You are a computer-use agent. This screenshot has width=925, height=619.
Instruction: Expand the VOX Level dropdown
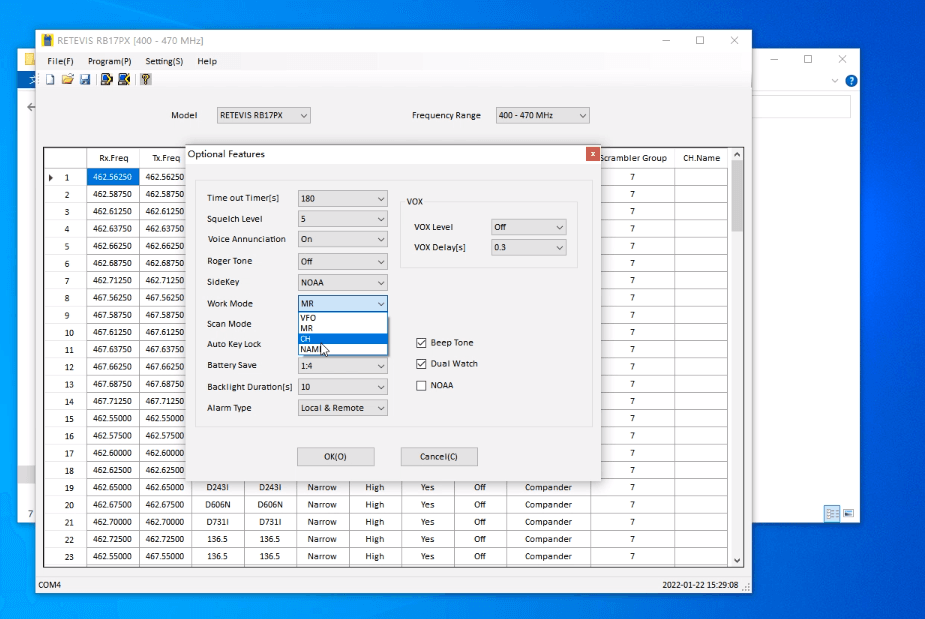(x=528, y=227)
